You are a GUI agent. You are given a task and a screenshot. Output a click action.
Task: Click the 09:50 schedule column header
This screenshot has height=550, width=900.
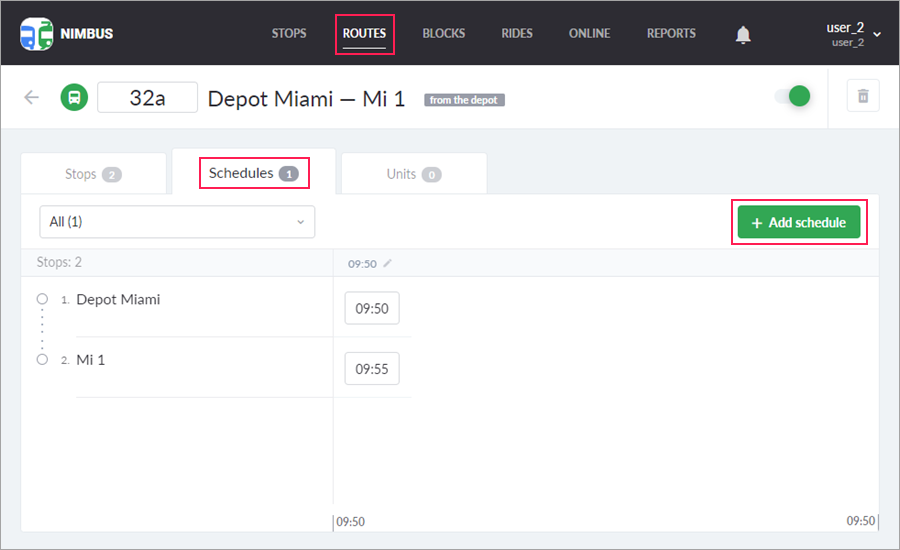click(x=362, y=264)
